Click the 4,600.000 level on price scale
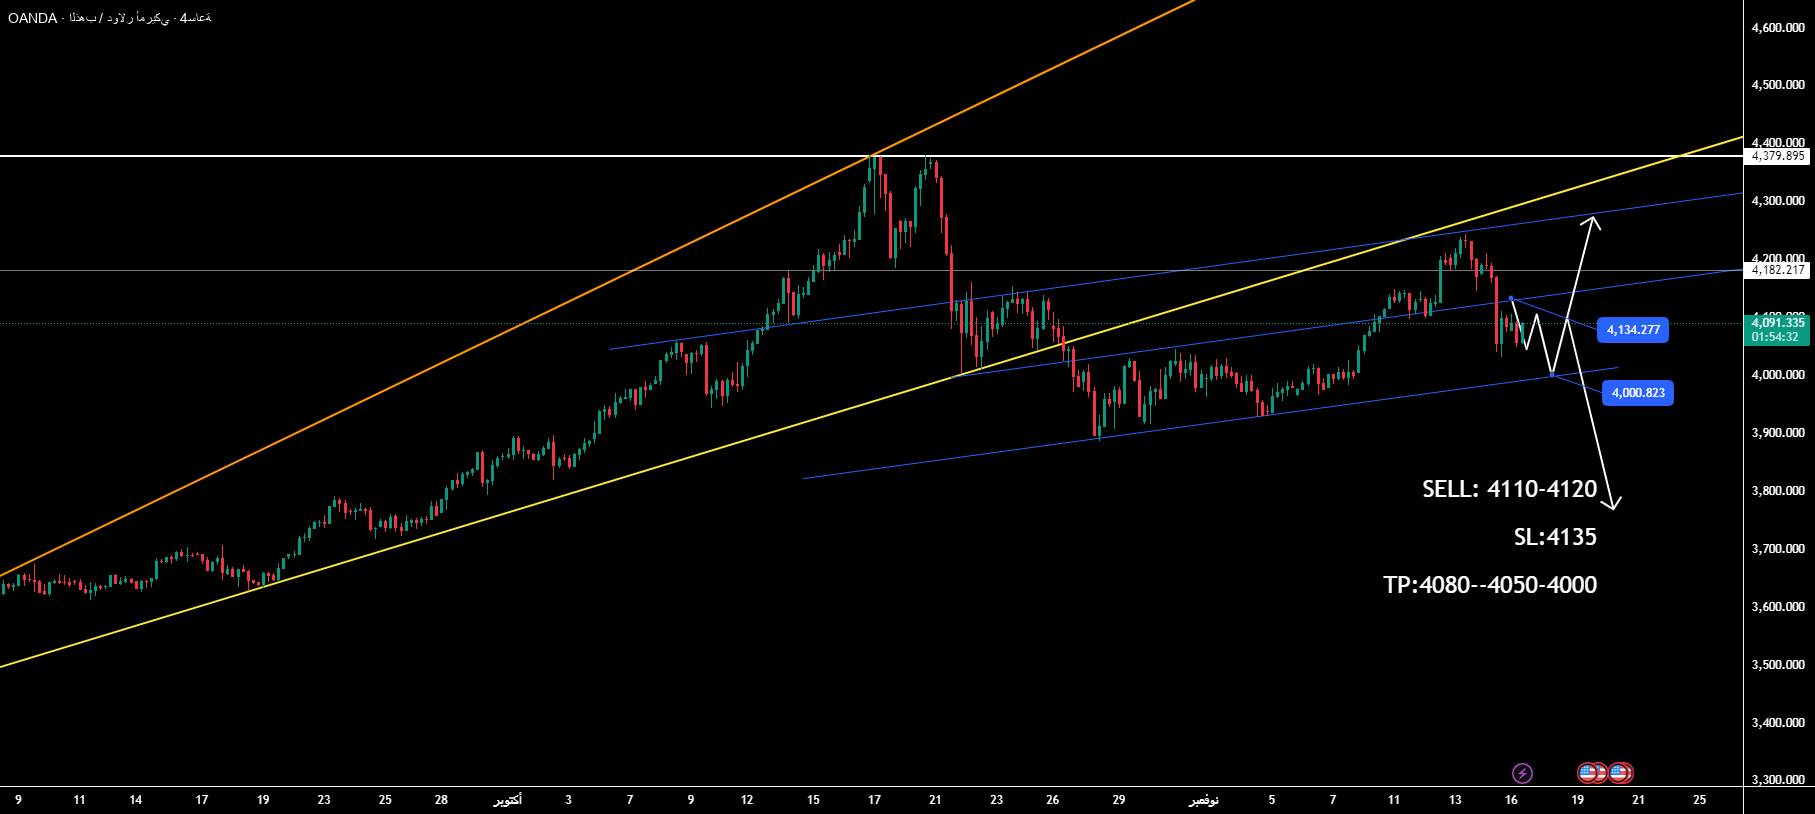The height and width of the screenshot is (814, 1815). [x=1778, y=28]
